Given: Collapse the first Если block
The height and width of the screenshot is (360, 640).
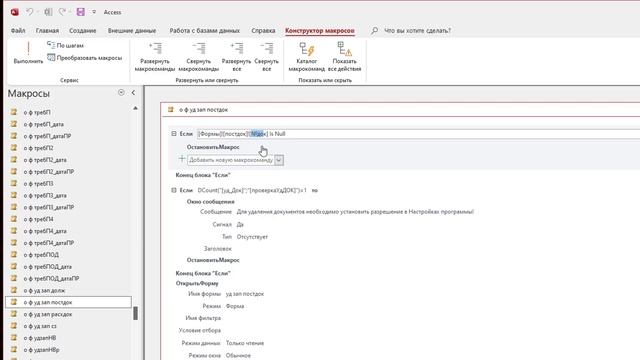Looking at the screenshot, I should coord(174,134).
